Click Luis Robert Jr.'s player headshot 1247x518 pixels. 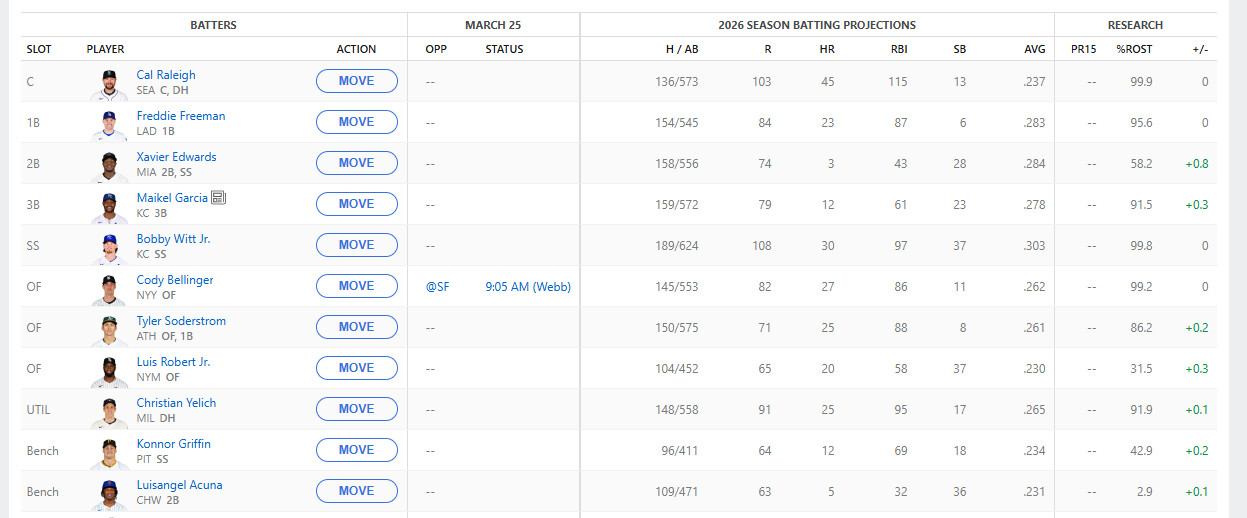tap(109, 370)
